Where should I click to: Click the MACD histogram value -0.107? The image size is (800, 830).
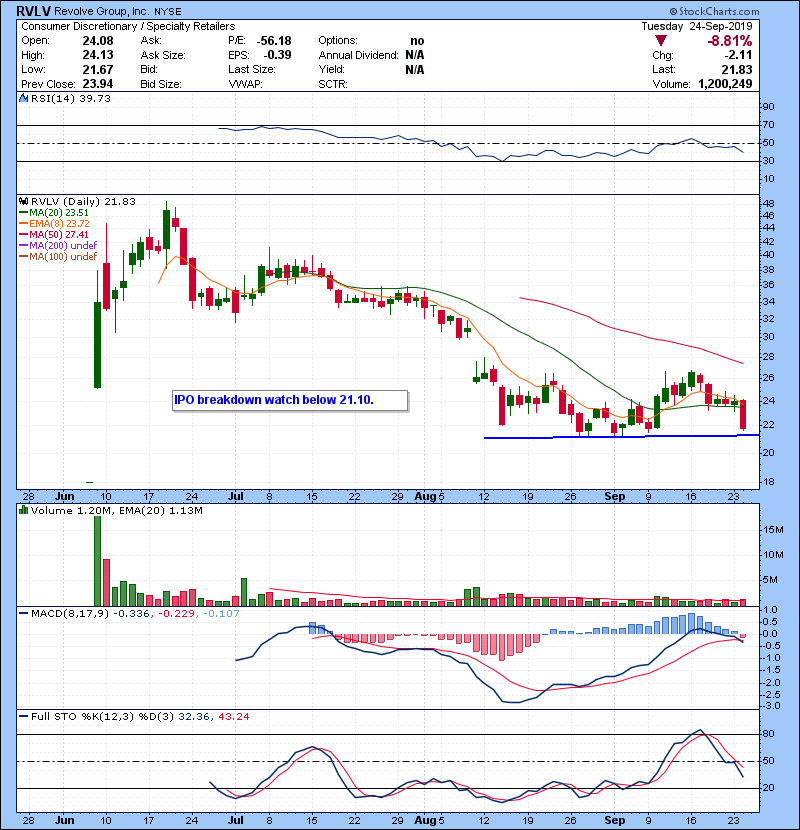pos(220,614)
